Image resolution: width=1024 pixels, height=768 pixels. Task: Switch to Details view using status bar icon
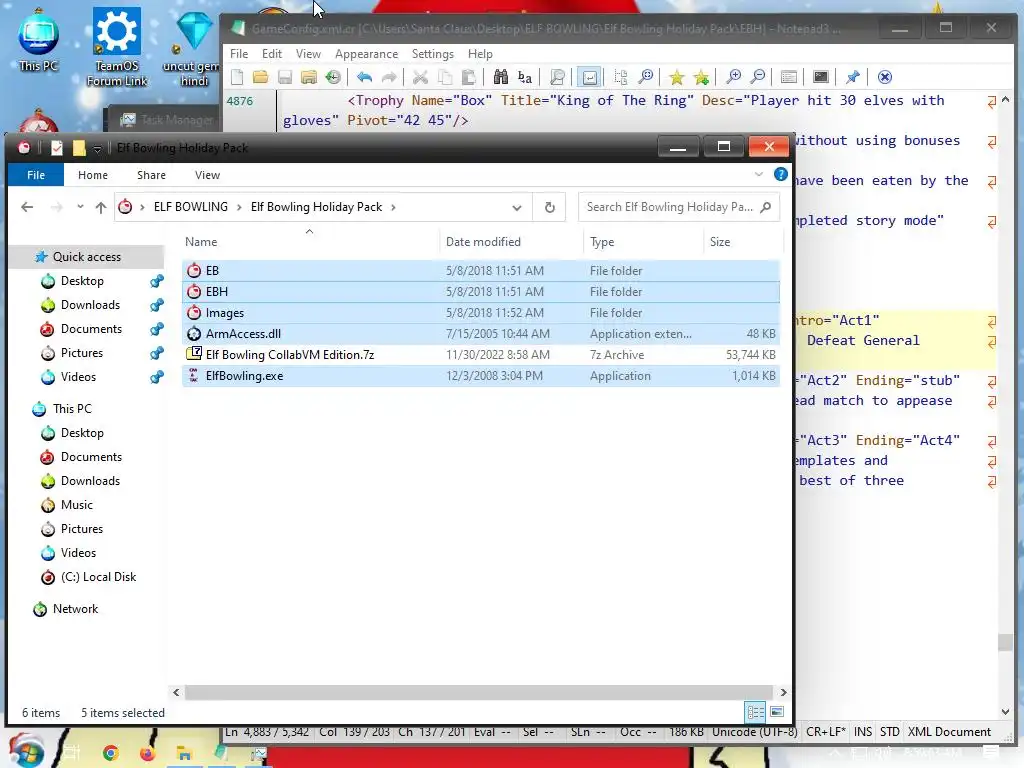(x=756, y=712)
